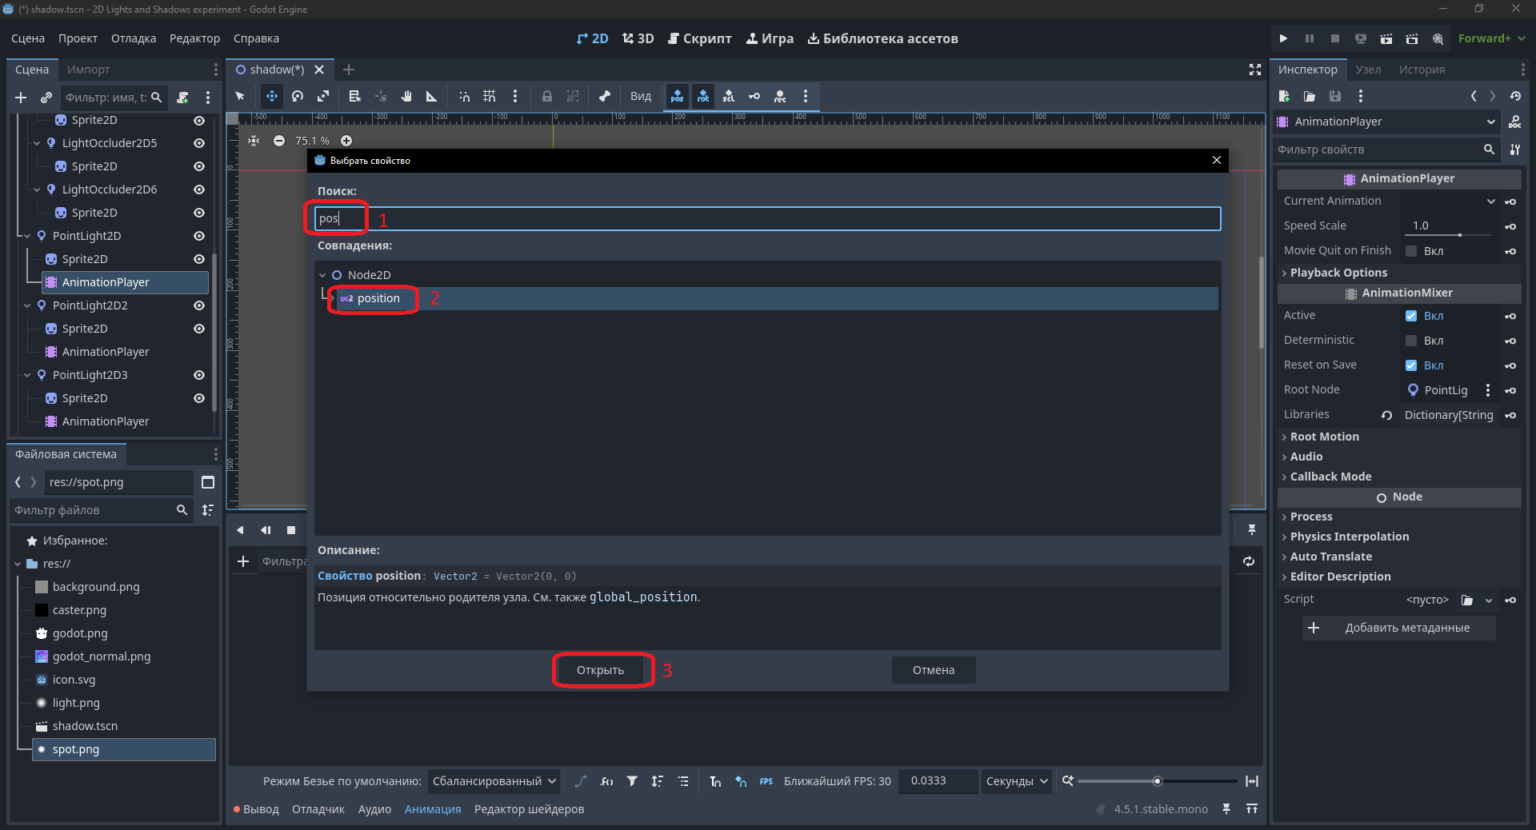
Task: Uncheck the Active checkbox in AnimationMixer
Action: point(1411,315)
